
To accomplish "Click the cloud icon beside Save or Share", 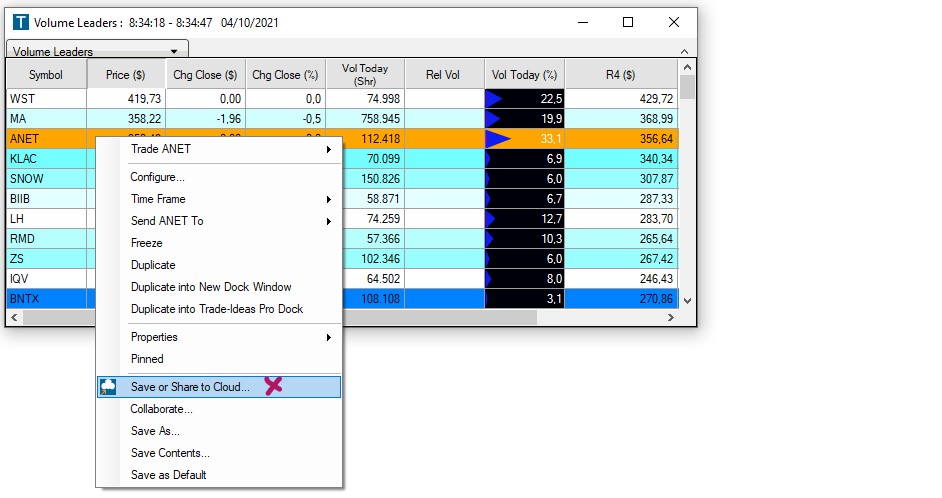I will point(108,387).
